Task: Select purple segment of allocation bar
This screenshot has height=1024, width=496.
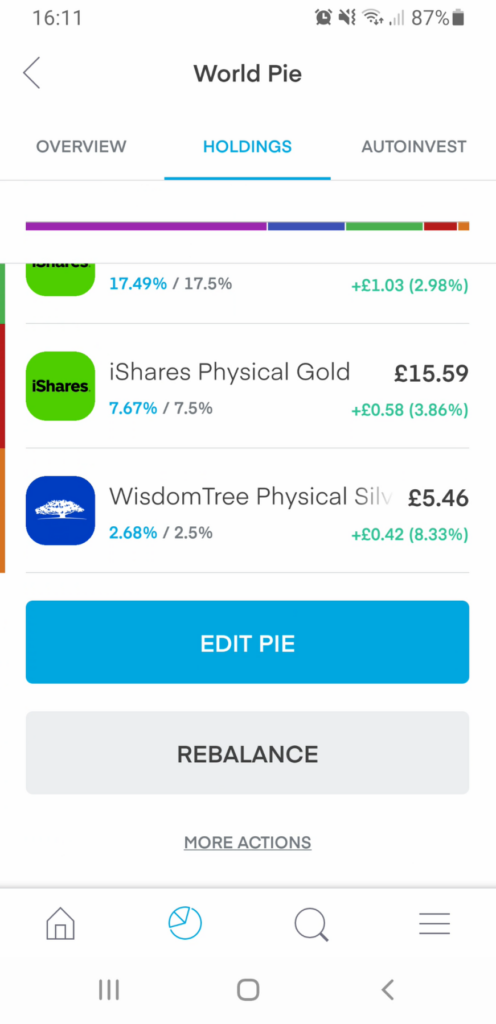Action: pos(146,226)
